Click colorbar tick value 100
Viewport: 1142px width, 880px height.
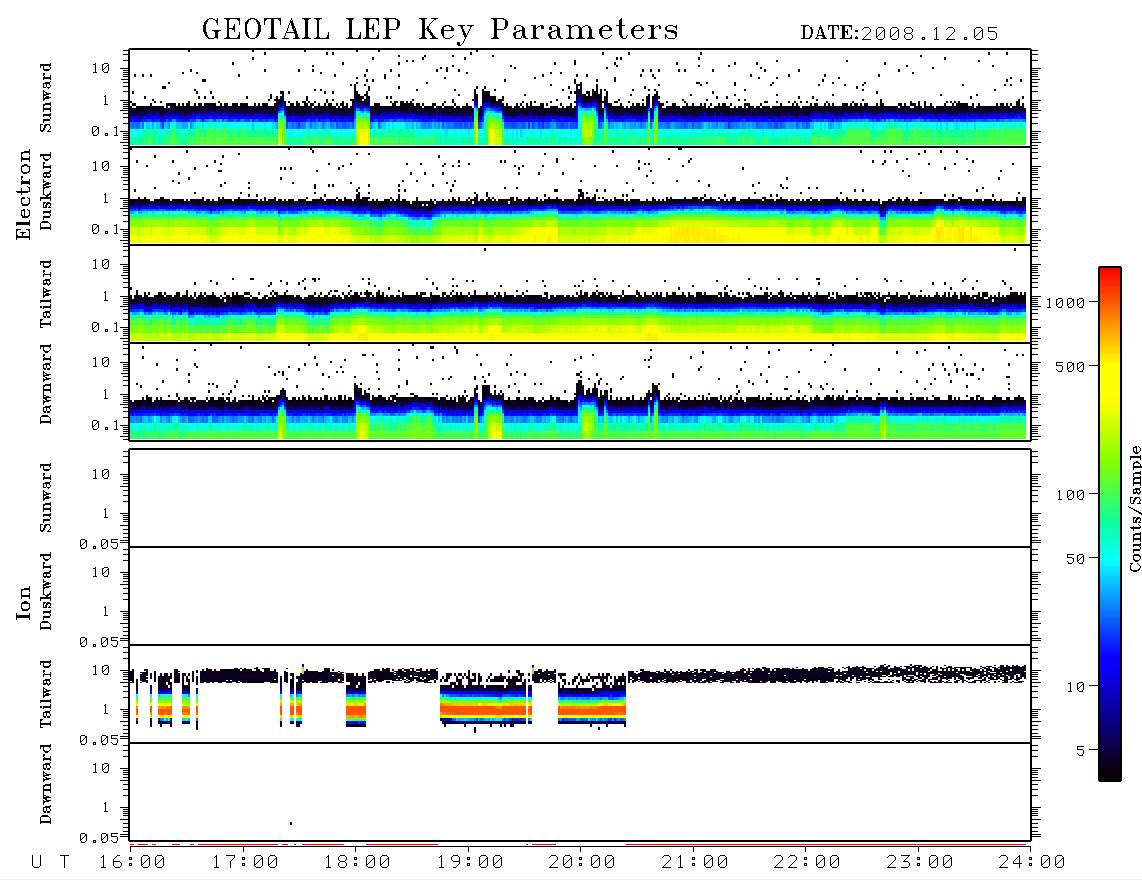(x=1070, y=495)
